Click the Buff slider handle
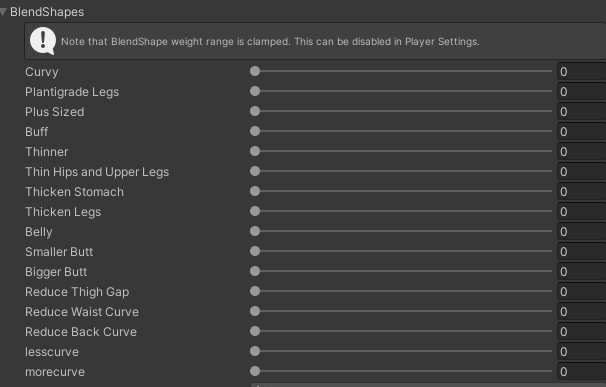606x387 pixels. coord(255,131)
